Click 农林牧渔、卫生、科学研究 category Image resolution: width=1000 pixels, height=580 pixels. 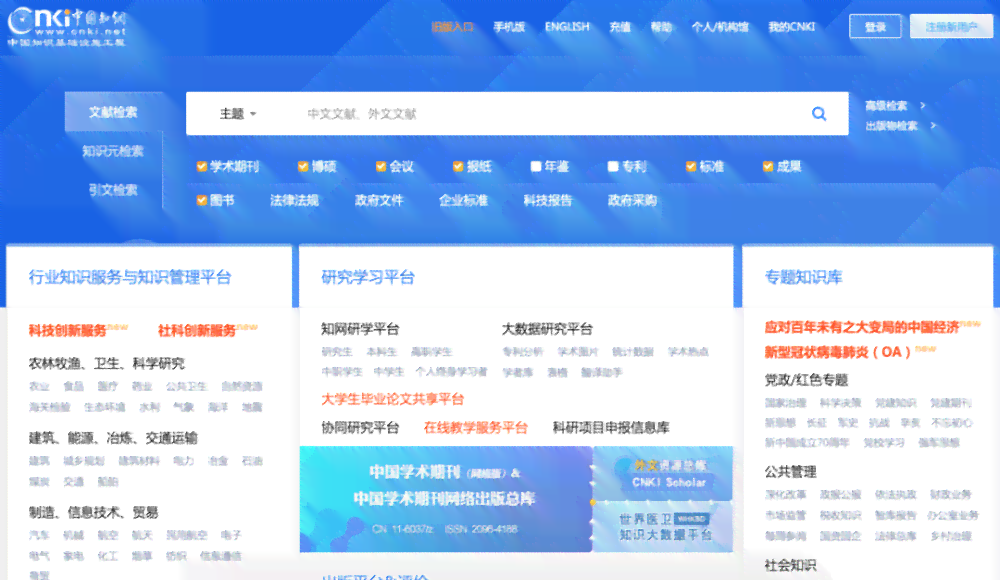tap(107, 363)
